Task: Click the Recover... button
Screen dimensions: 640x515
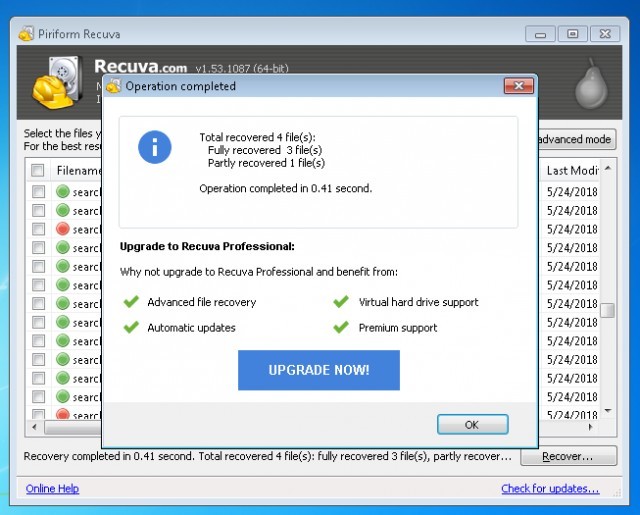Action: click(x=568, y=456)
